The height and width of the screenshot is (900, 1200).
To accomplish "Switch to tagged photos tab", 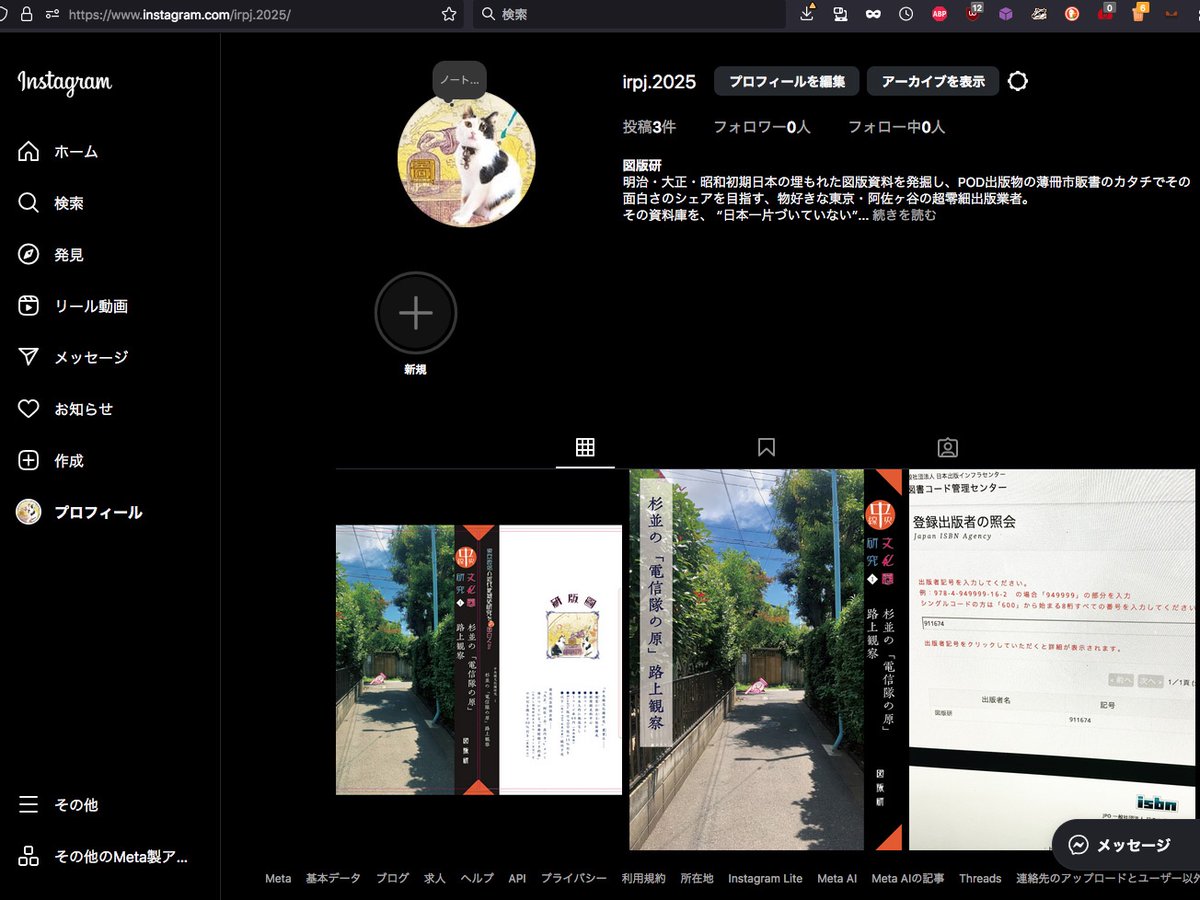I will pos(948,447).
